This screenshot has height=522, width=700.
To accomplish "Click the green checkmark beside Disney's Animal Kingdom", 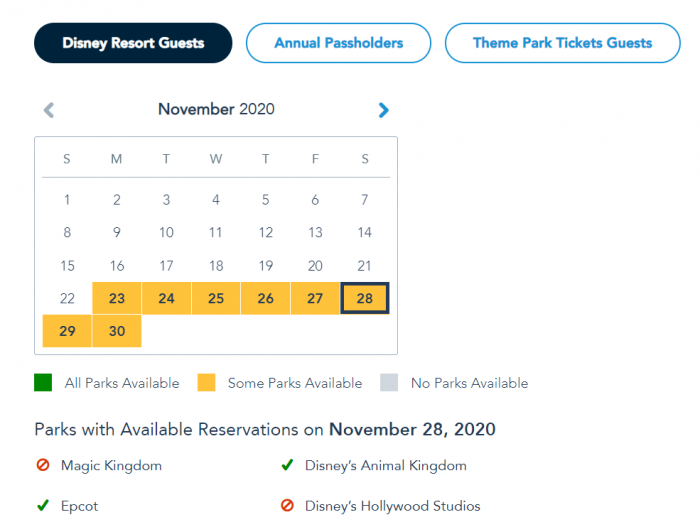I will (287, 465).
